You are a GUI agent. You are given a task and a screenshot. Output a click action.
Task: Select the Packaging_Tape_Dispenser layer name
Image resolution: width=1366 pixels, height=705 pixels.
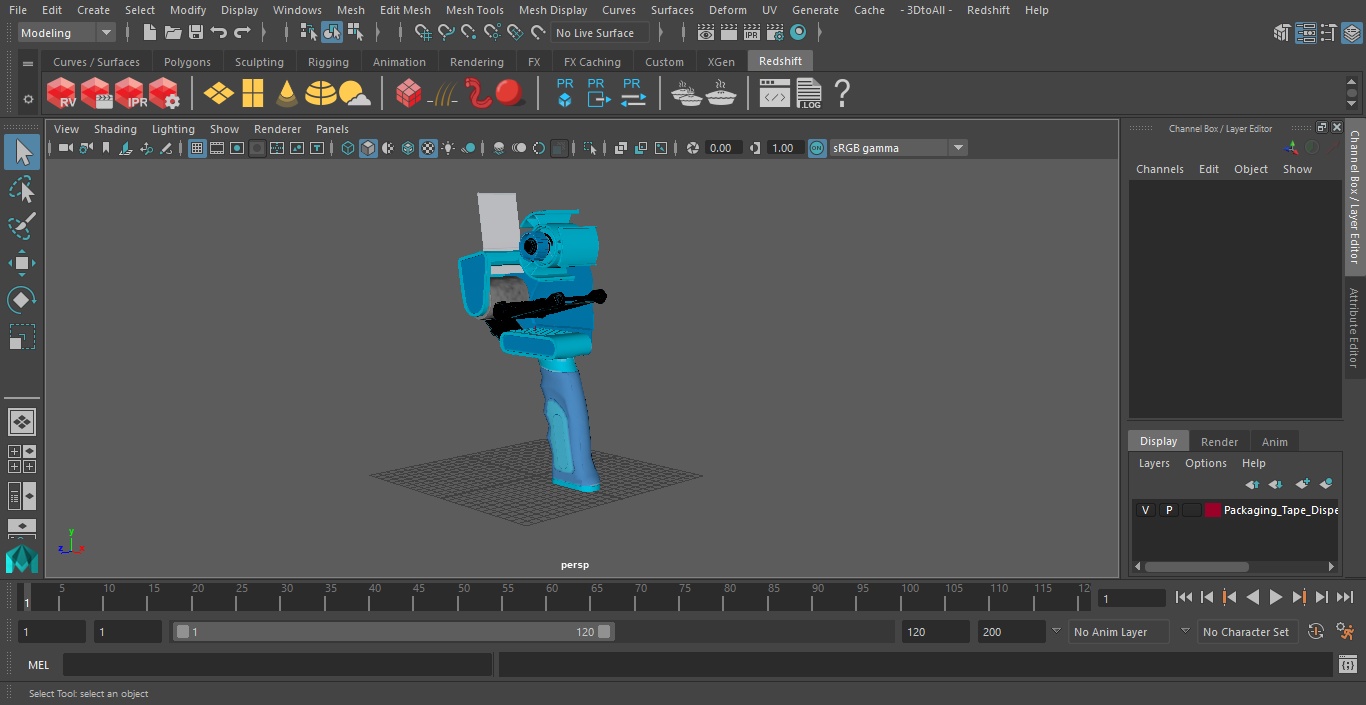coord(1280,510)
